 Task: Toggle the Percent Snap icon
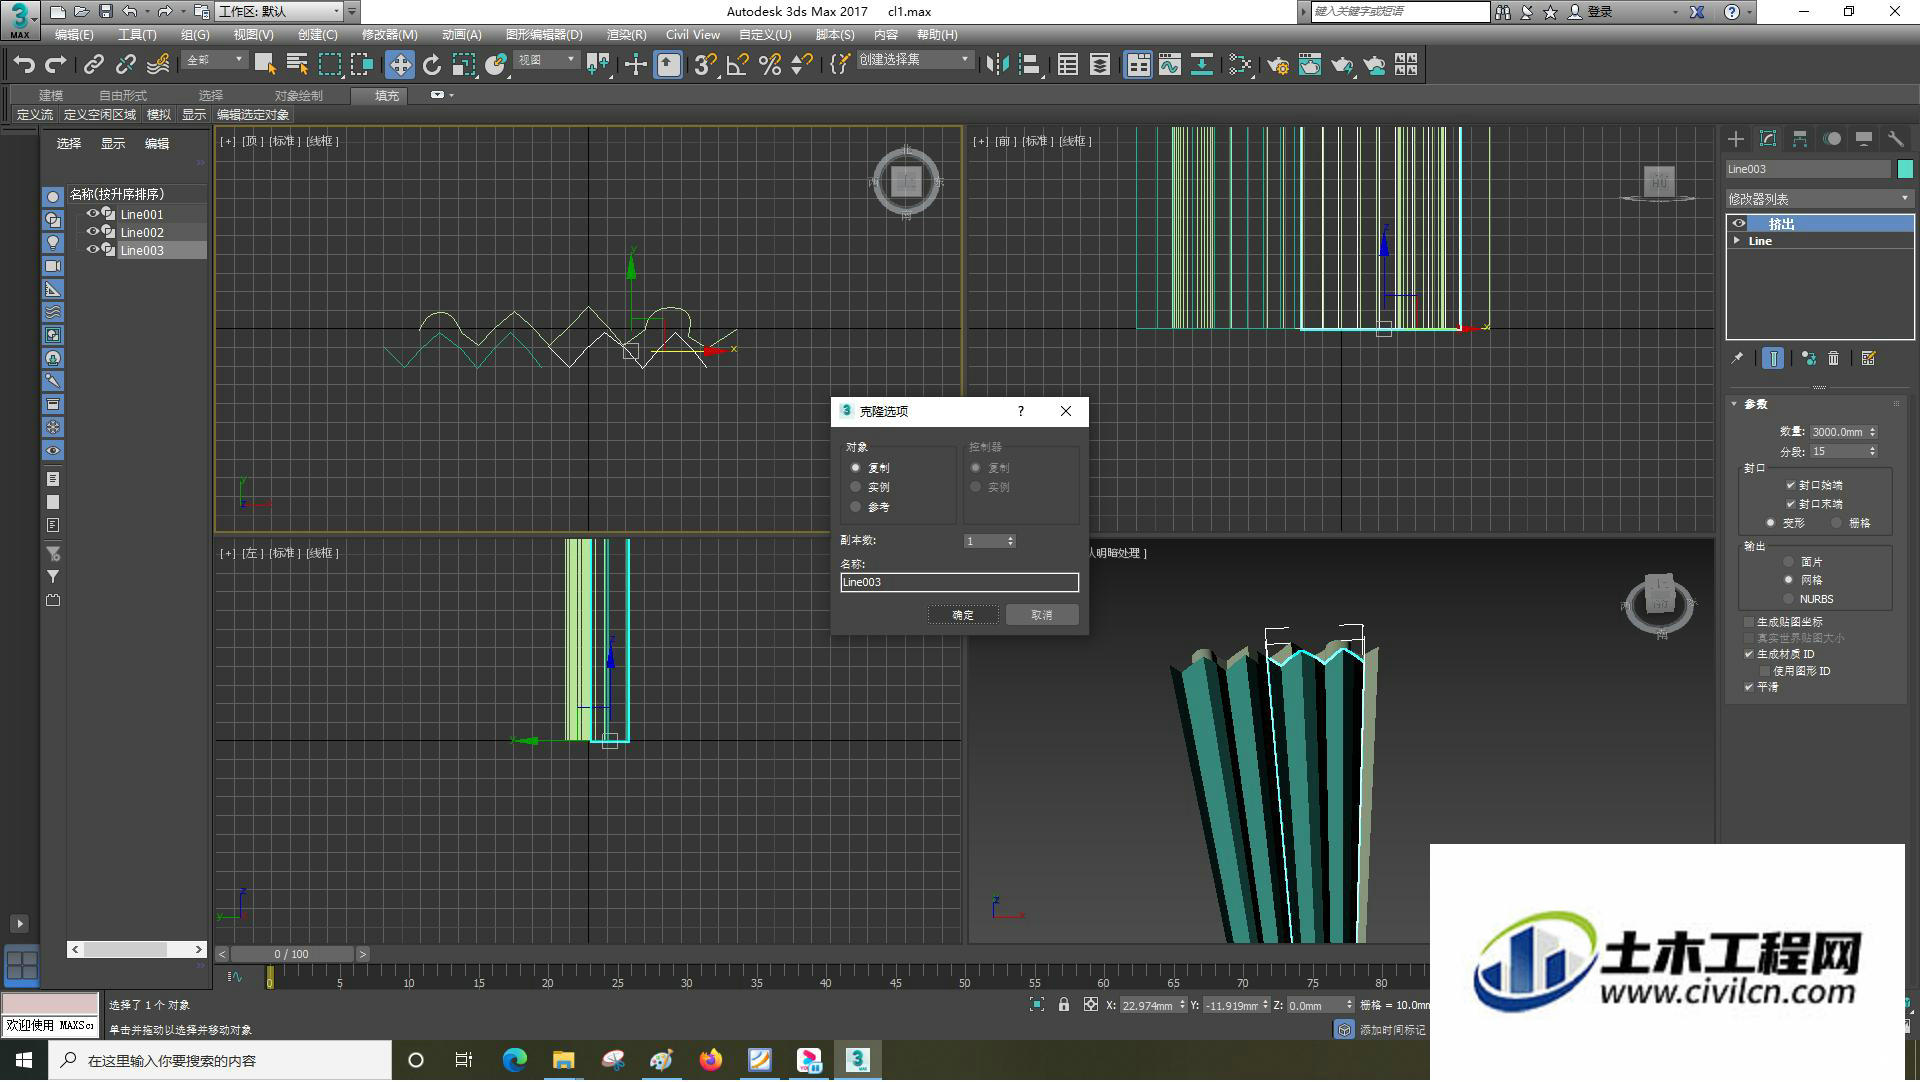(x=770, y=65)
